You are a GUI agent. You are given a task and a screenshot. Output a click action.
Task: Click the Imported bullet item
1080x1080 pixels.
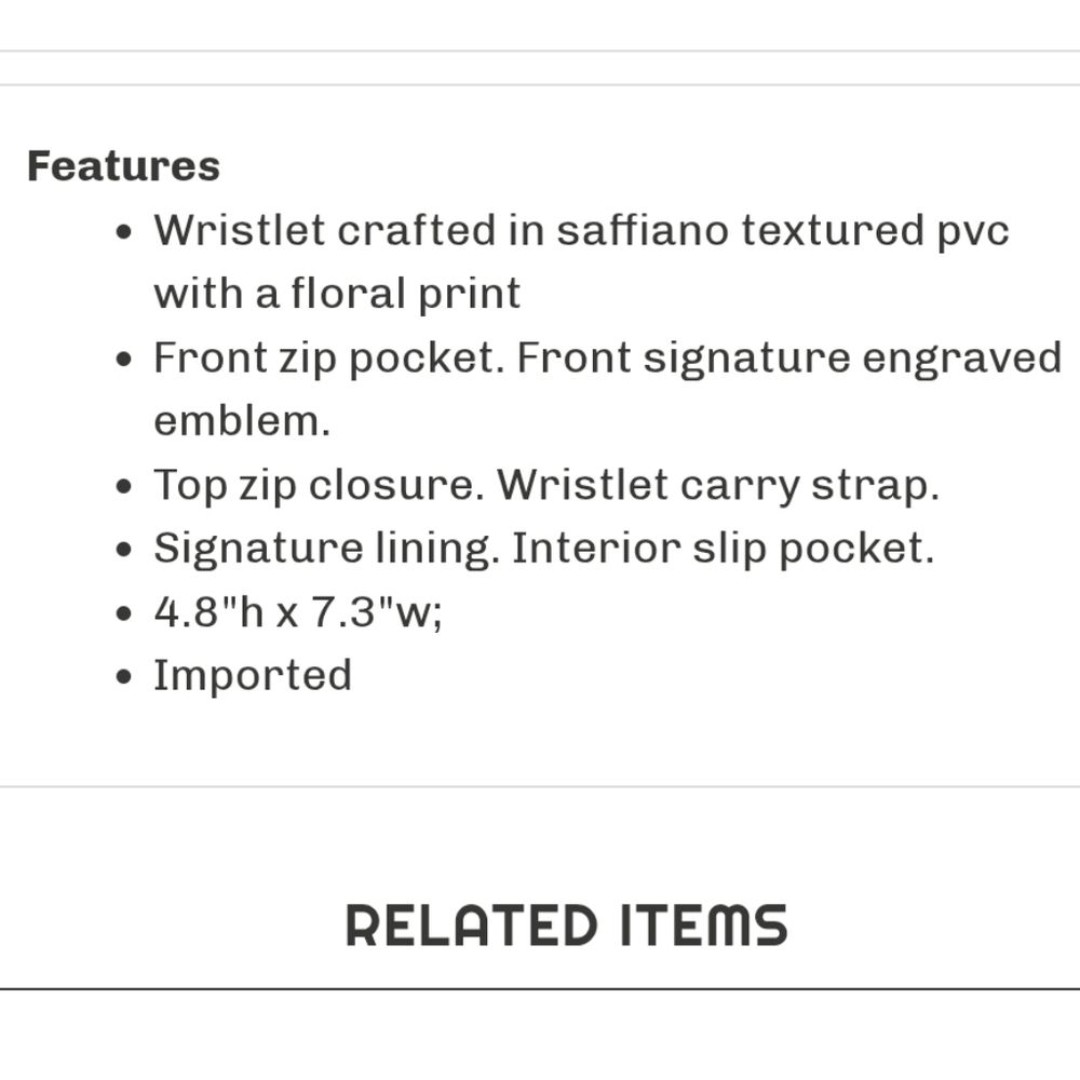click(253, 676)
